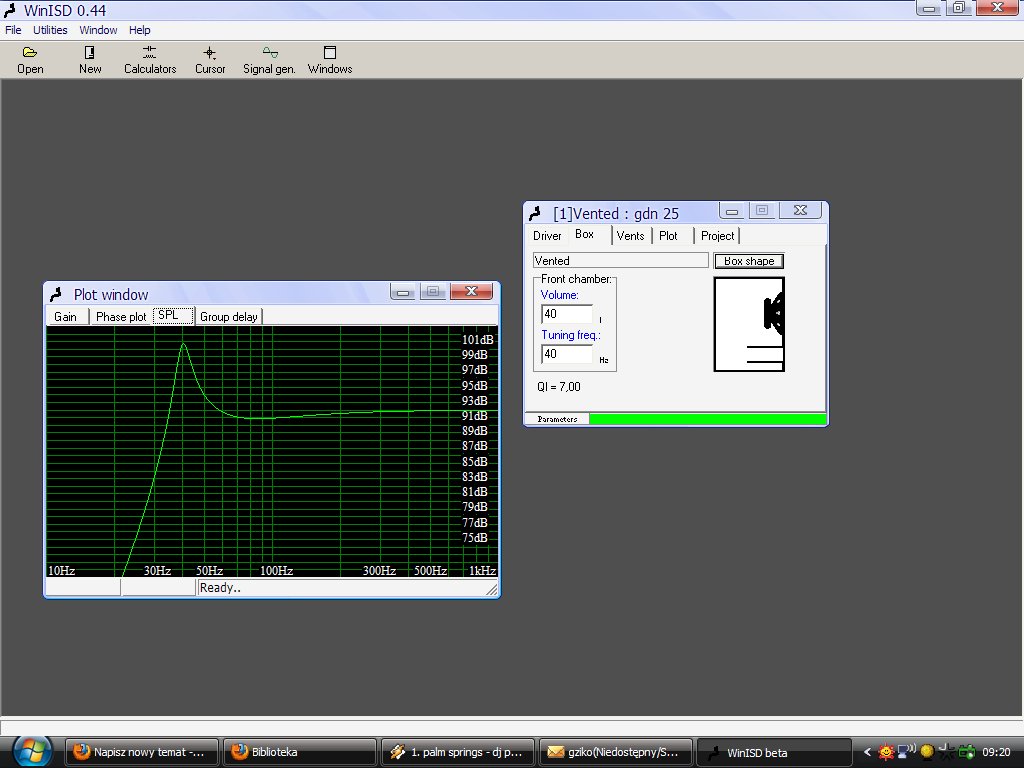Click the Windows Start orb

(x=32, y=750)
